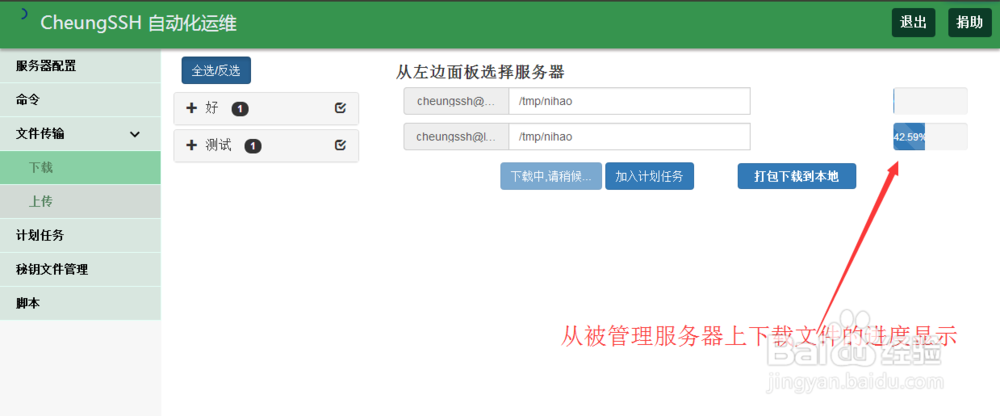Click the badge count next to 测试

click(253, 147)
